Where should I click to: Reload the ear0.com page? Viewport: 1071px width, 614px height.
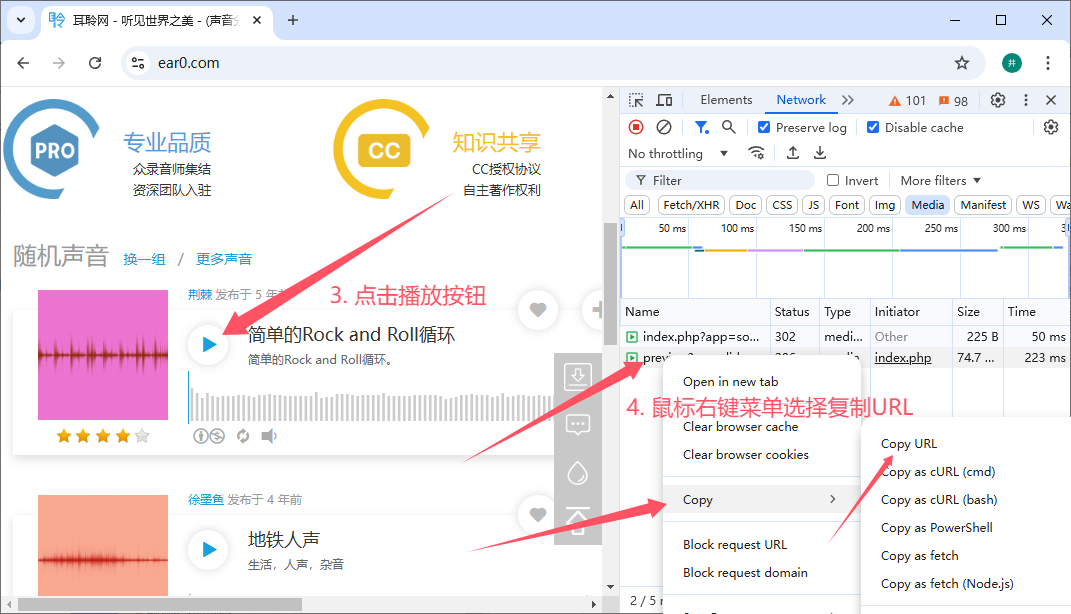coord(95,63)
